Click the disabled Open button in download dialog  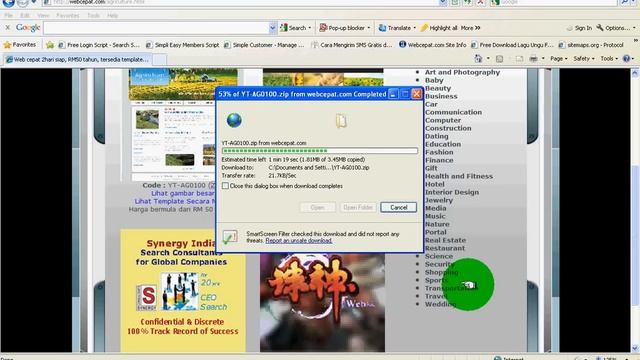pyautogui.click(x=318, y=207)
